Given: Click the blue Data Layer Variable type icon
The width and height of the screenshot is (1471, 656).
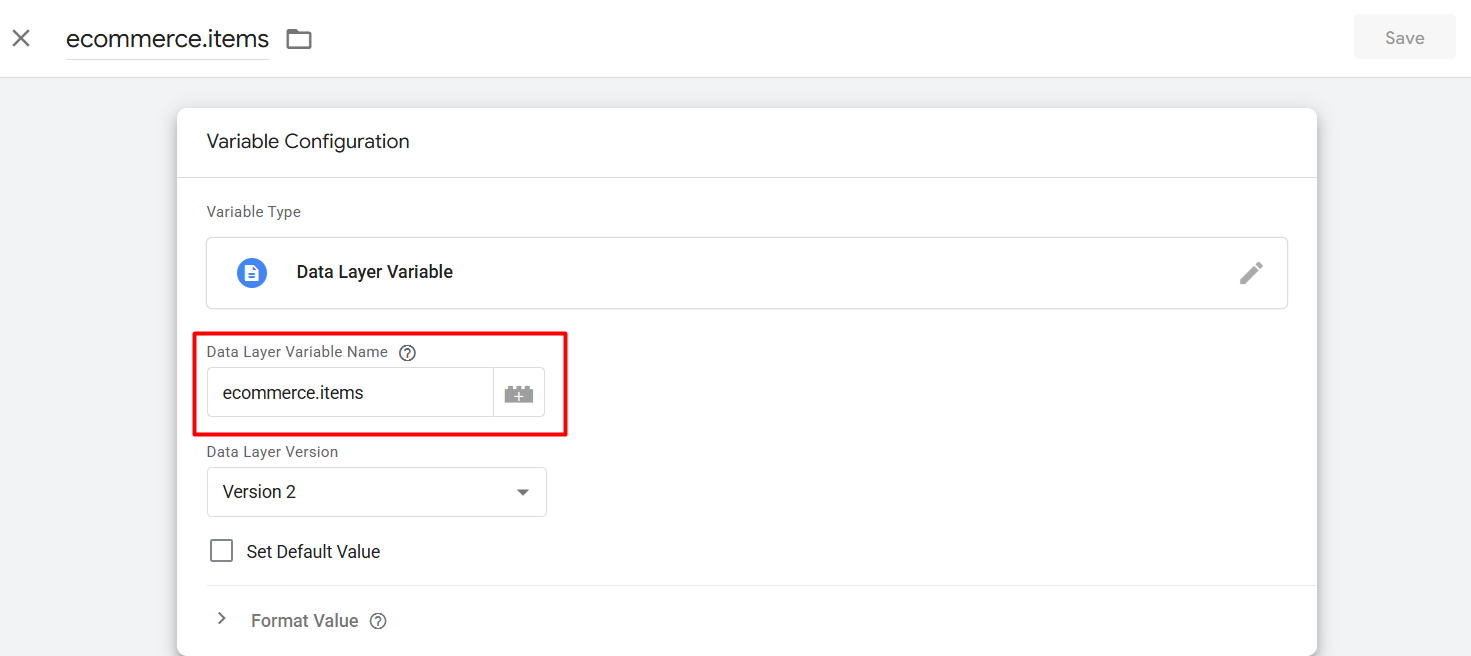Looking at the screenshot, I should pyautogui.click(x=252, y=273).
